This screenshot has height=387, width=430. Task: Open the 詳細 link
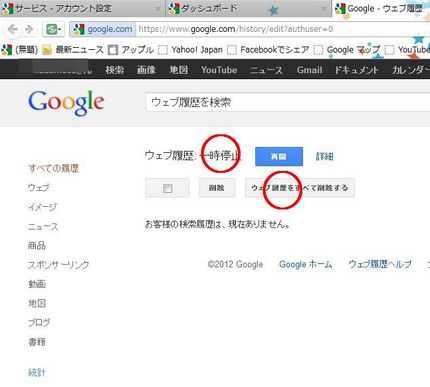point(325,156)
